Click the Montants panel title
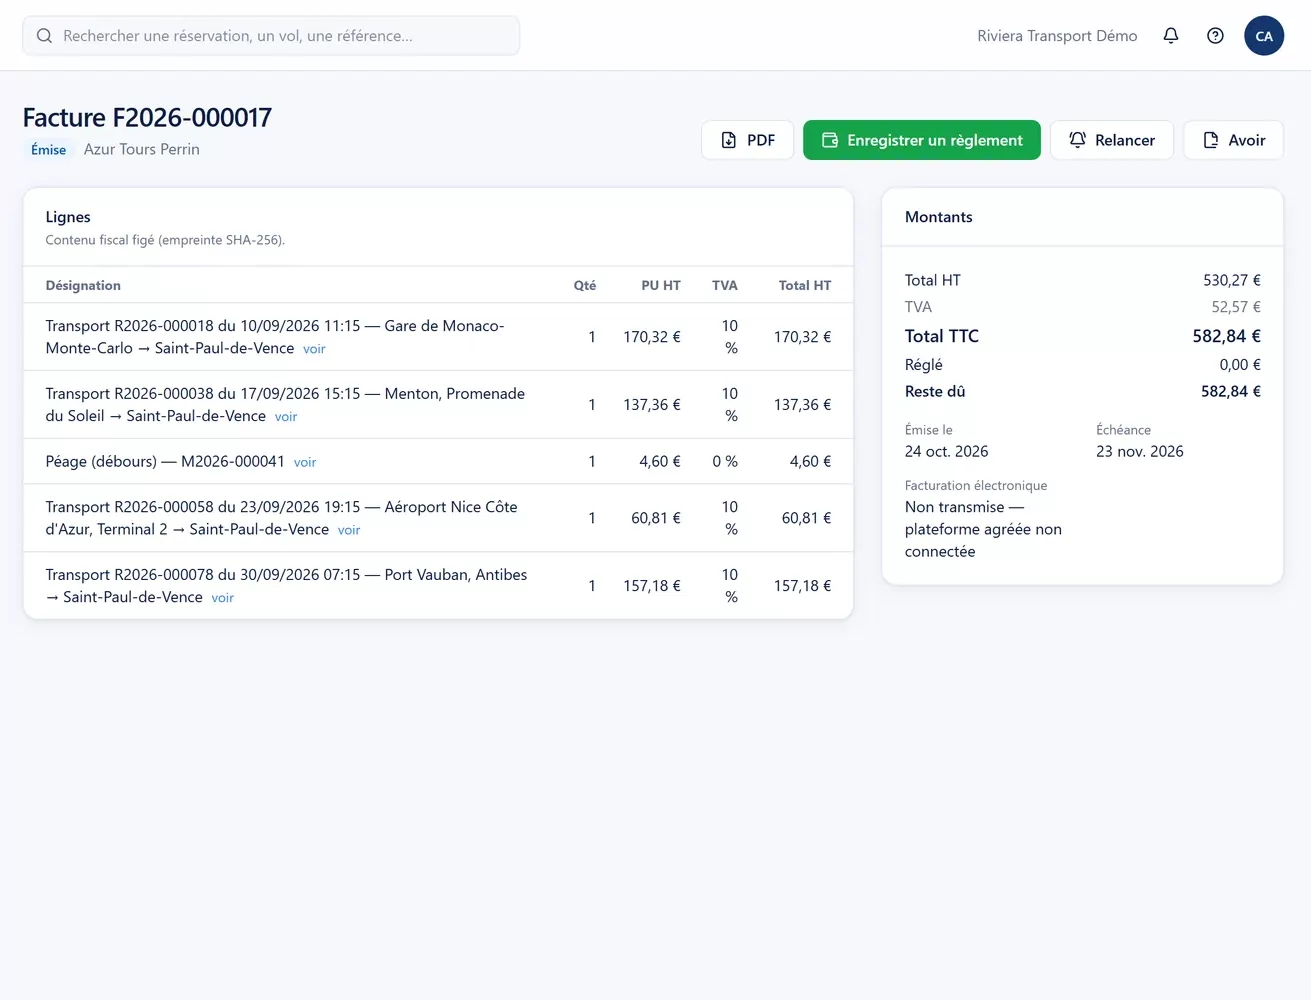Viewport: 1311px width, 1000px height. tap(939, 217)
